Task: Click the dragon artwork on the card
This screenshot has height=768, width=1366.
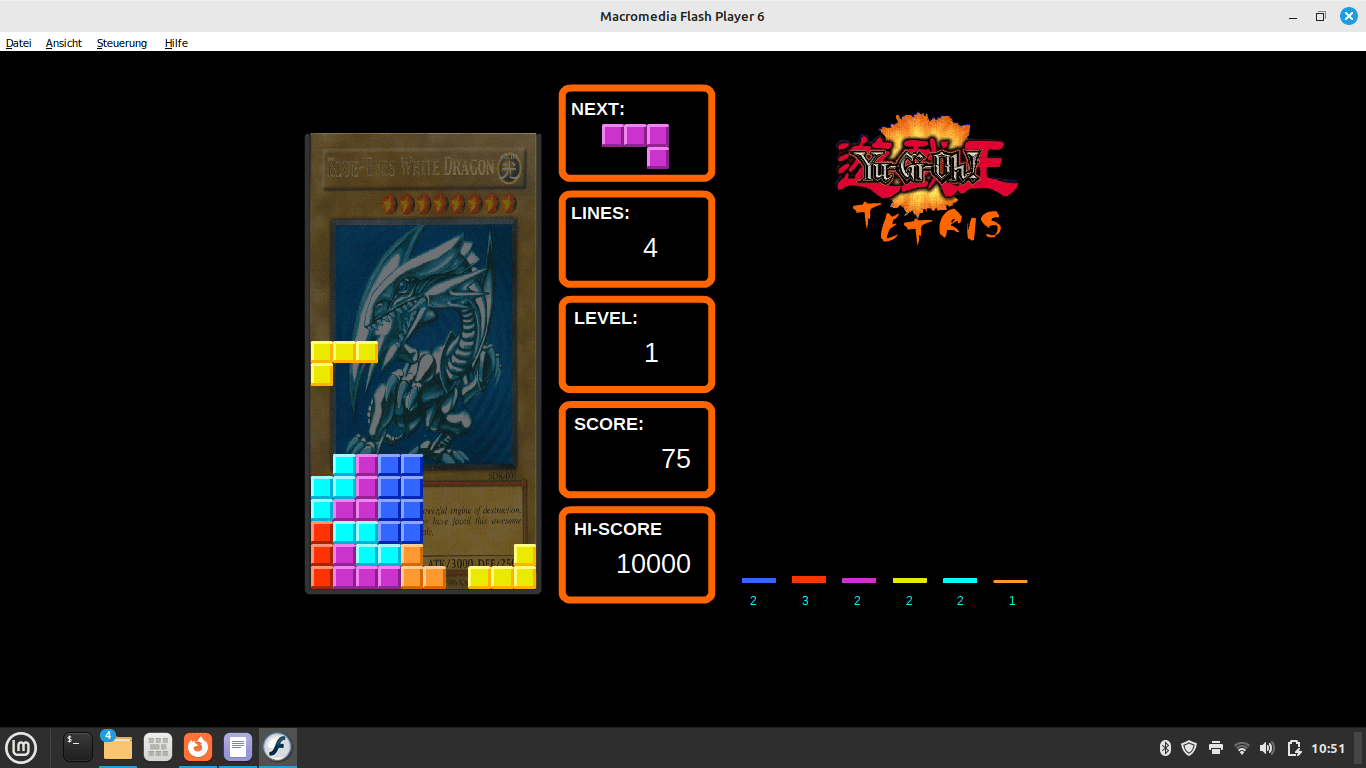Action: [x=423, y=343]
